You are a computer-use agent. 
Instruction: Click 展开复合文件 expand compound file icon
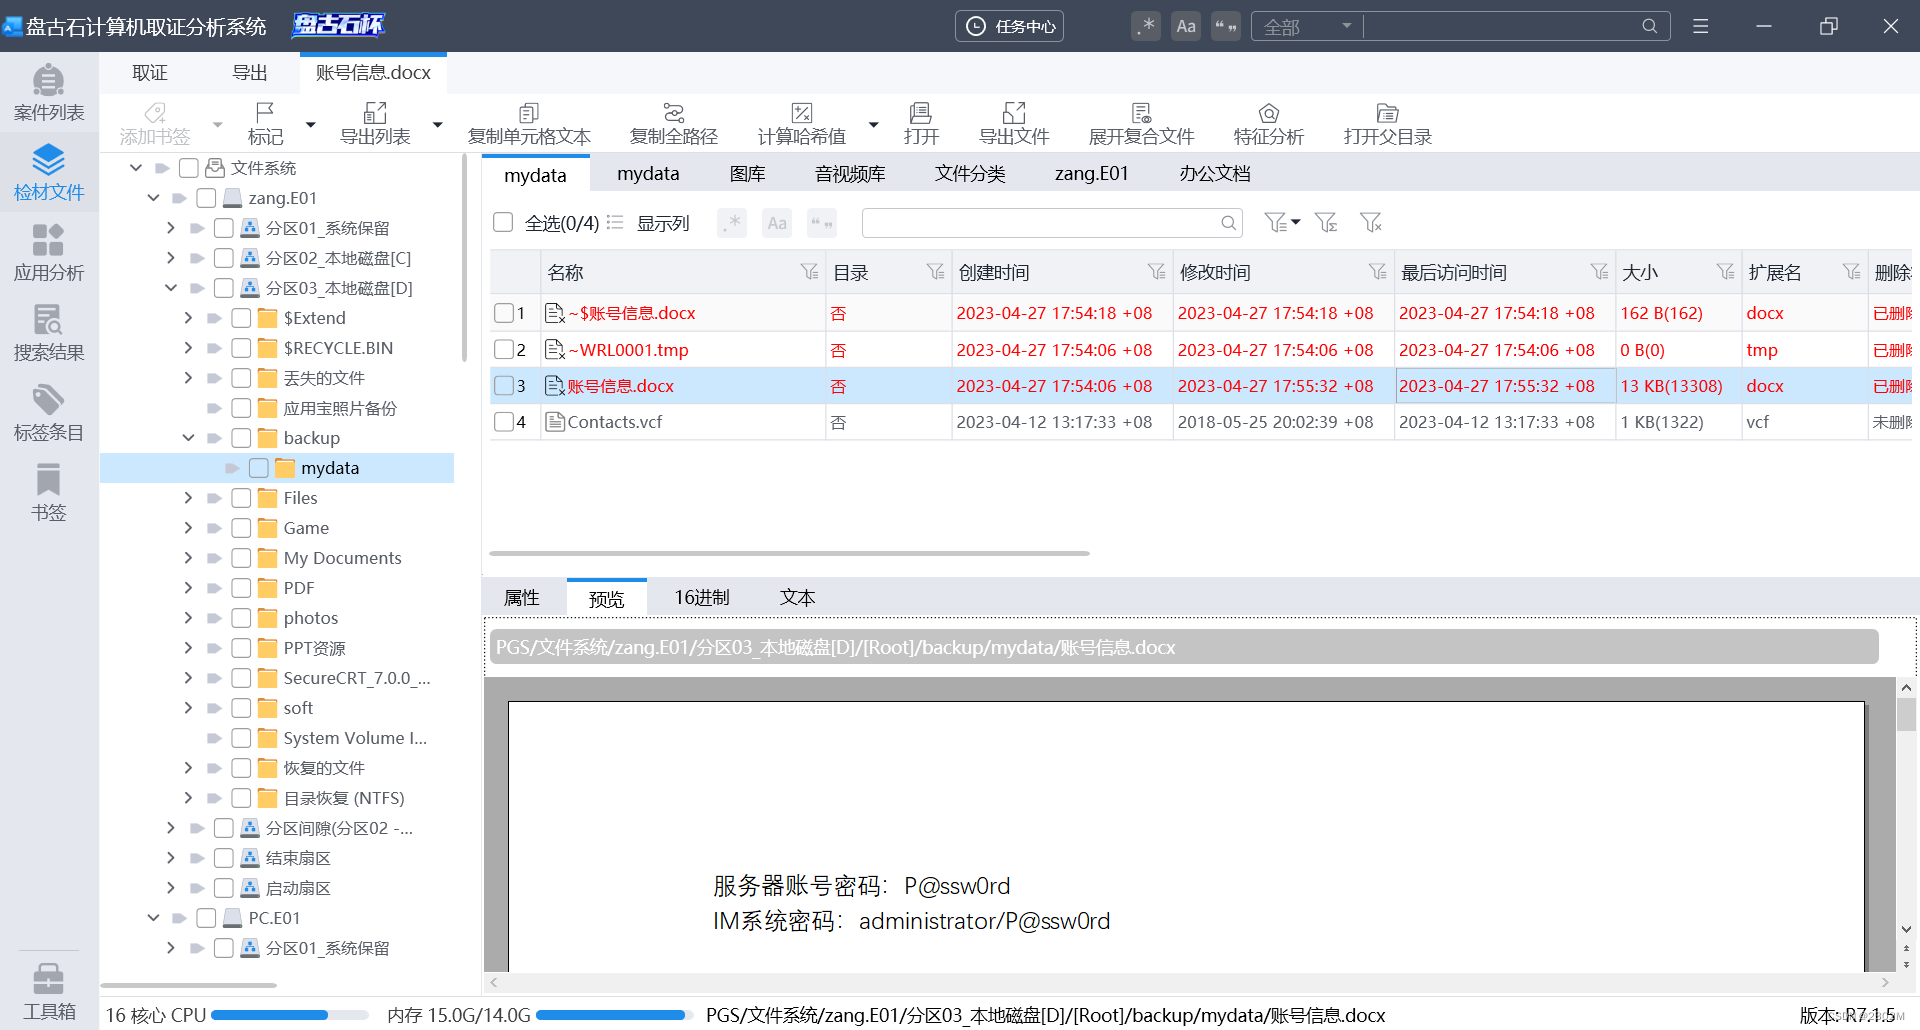coord(1141,124)
